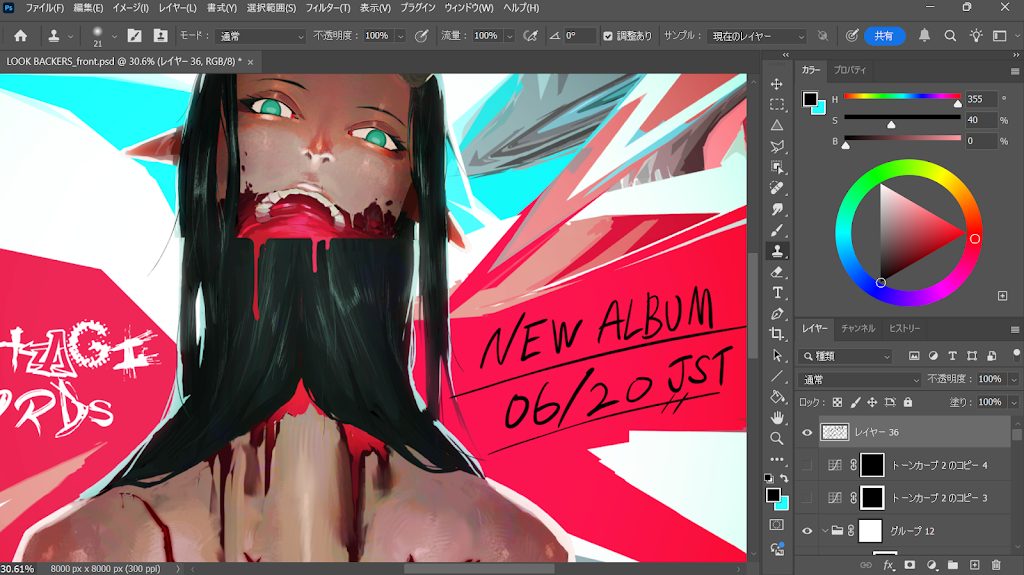The height and width of the screenshot is (575, 1024).
Task: Select the Pen tool
Action: [x=776, y=314]
